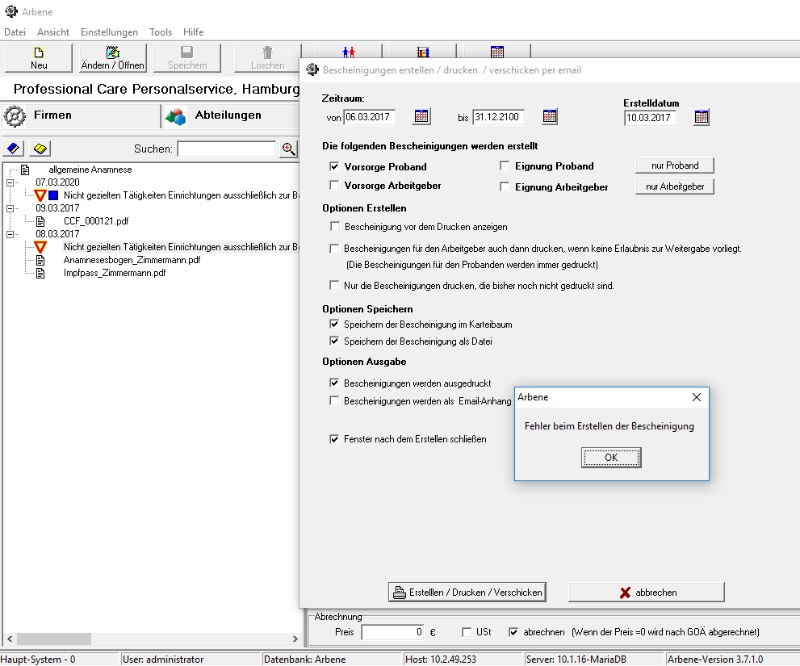The height and width of the screenshot is (666, 800).
Task: Click the Neu toolbar button
Action: click(39, 58)
